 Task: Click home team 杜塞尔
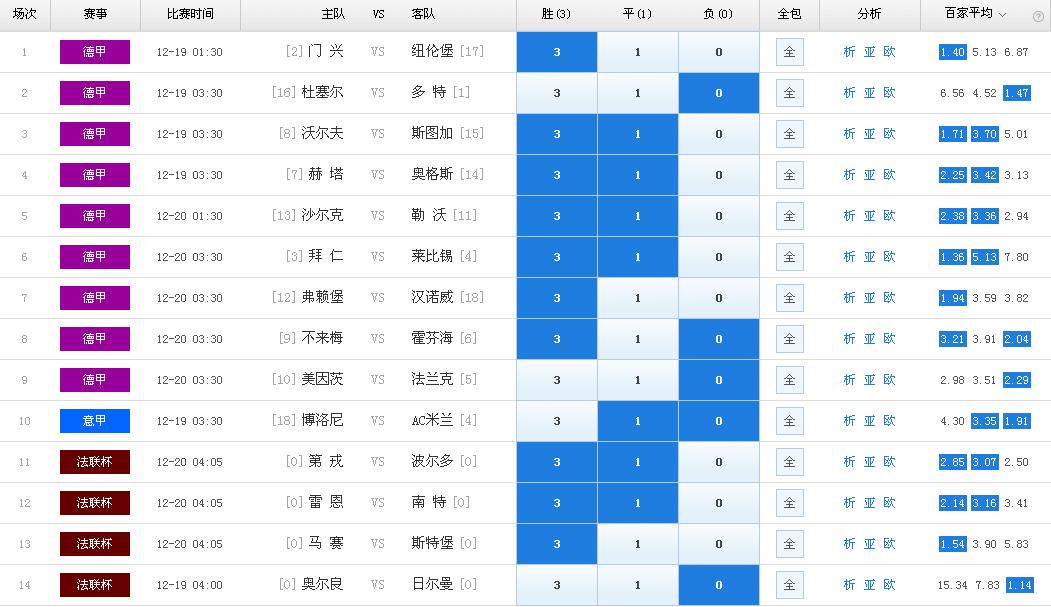322,92
